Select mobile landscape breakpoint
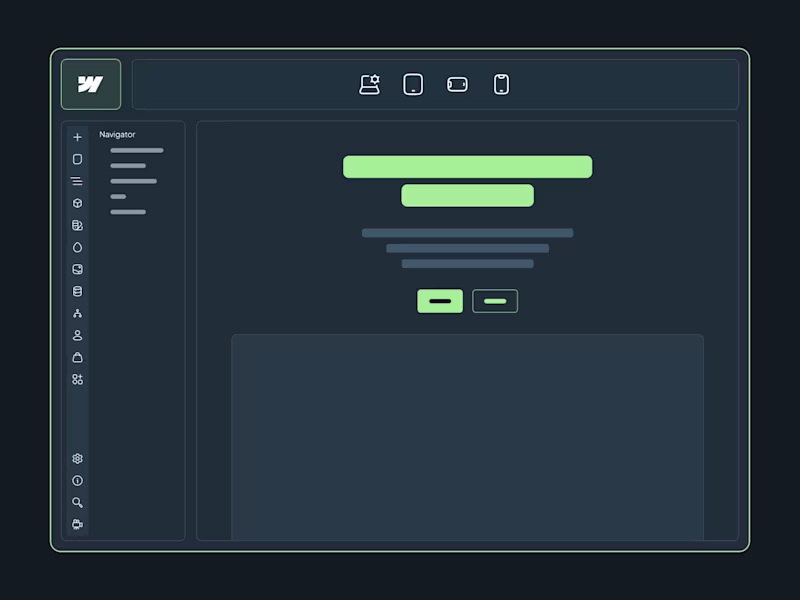Viewport: 800px width, 600px height. pyautogui.click(x=457, y=85)
